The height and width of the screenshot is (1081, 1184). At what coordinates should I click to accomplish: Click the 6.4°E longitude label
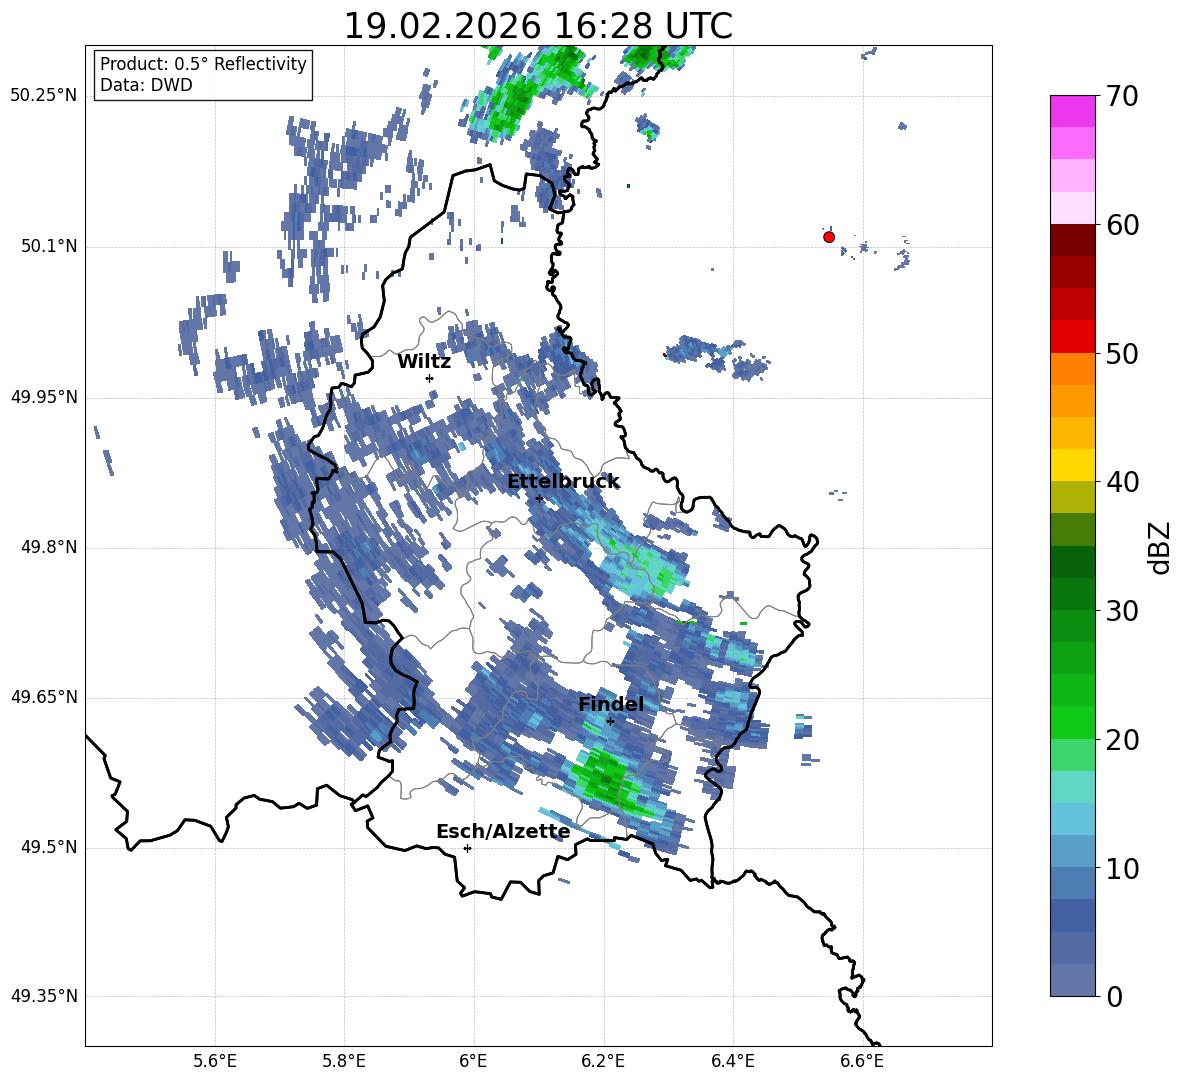coord(732,1061)
